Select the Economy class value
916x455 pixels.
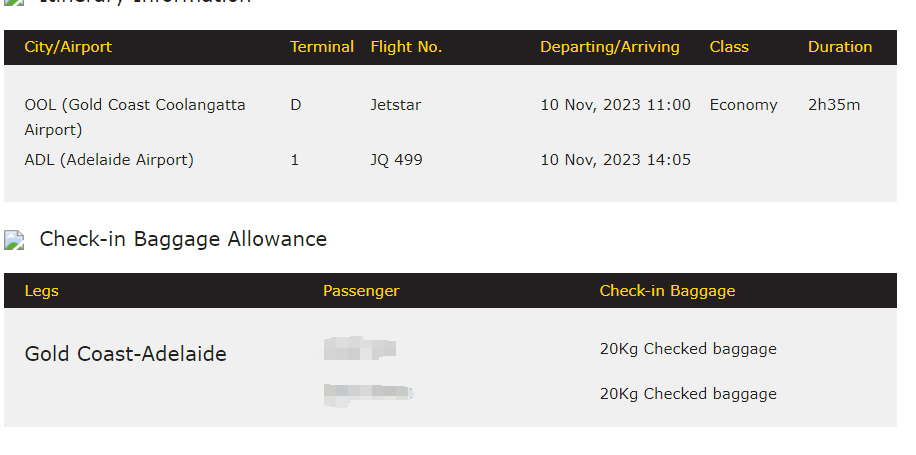(x=743, y=105)
